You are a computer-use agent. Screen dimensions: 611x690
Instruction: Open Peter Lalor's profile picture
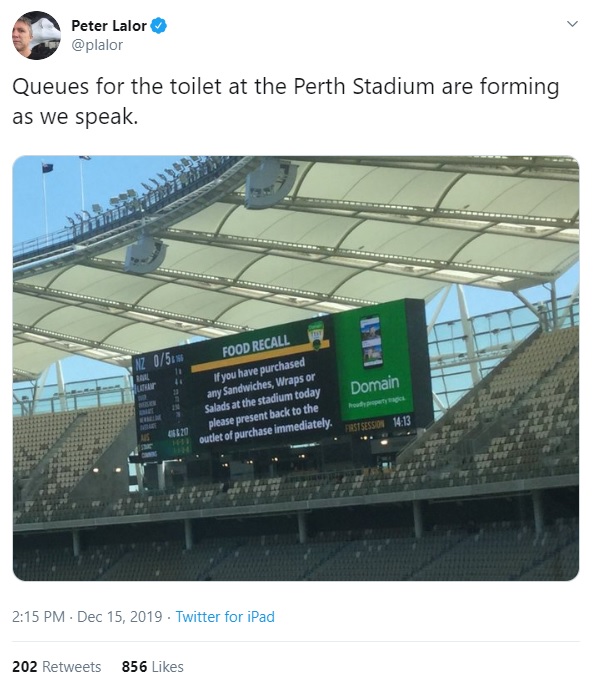37,35
